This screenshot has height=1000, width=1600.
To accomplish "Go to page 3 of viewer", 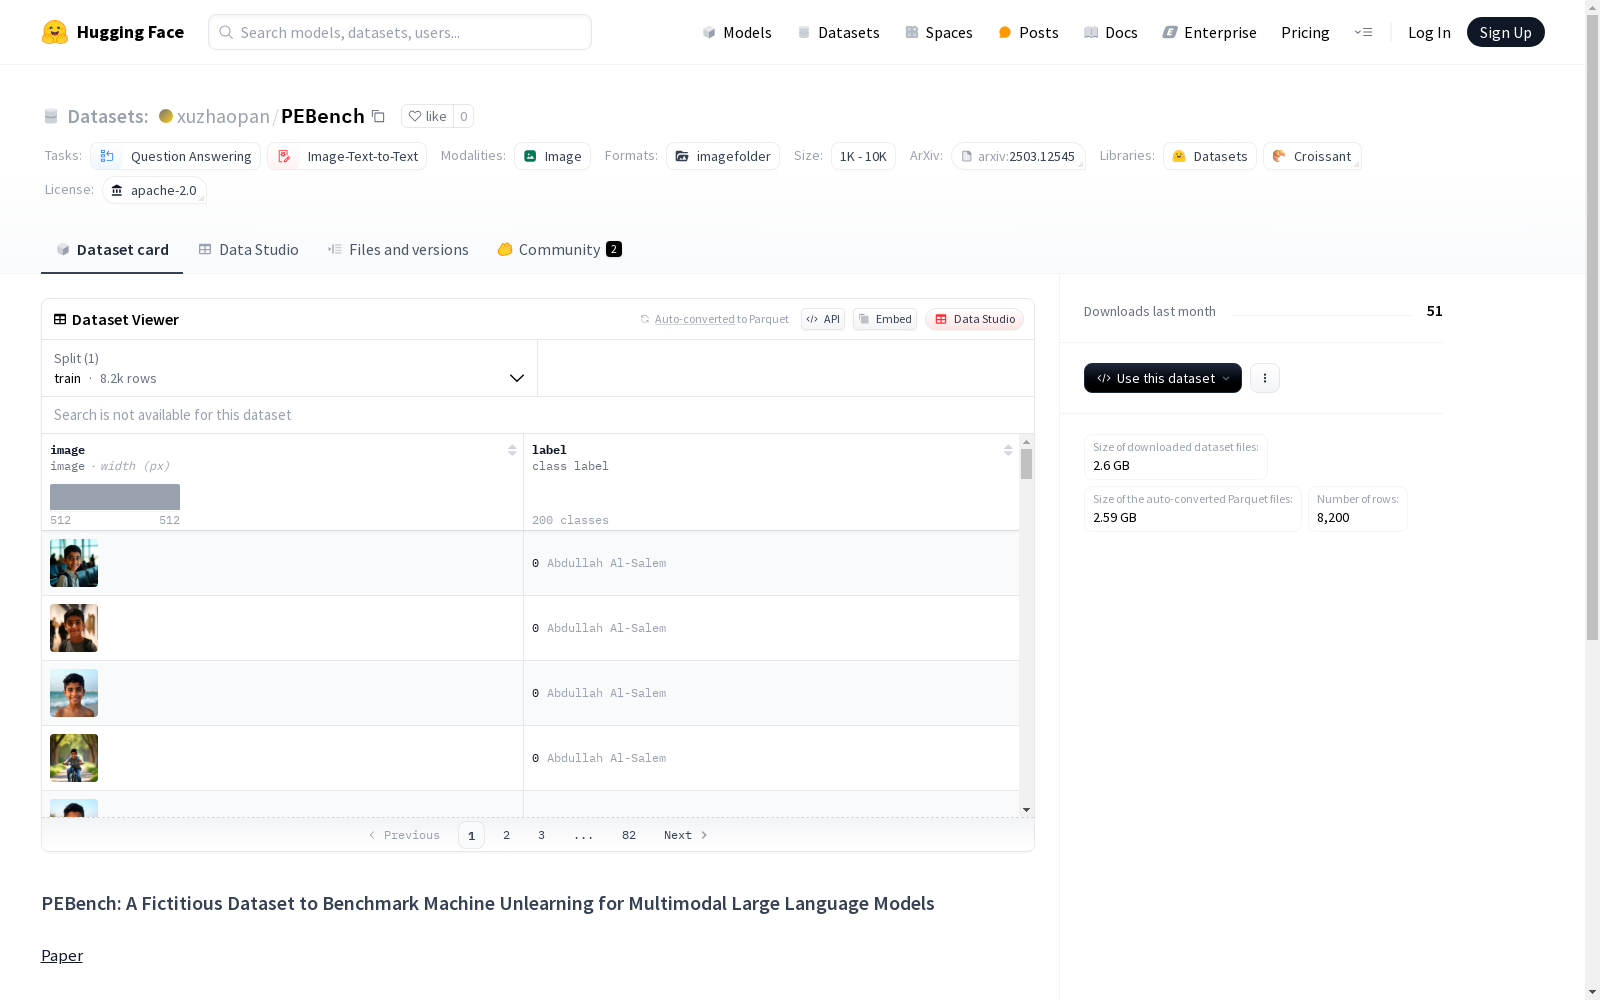I will (542, 835).
